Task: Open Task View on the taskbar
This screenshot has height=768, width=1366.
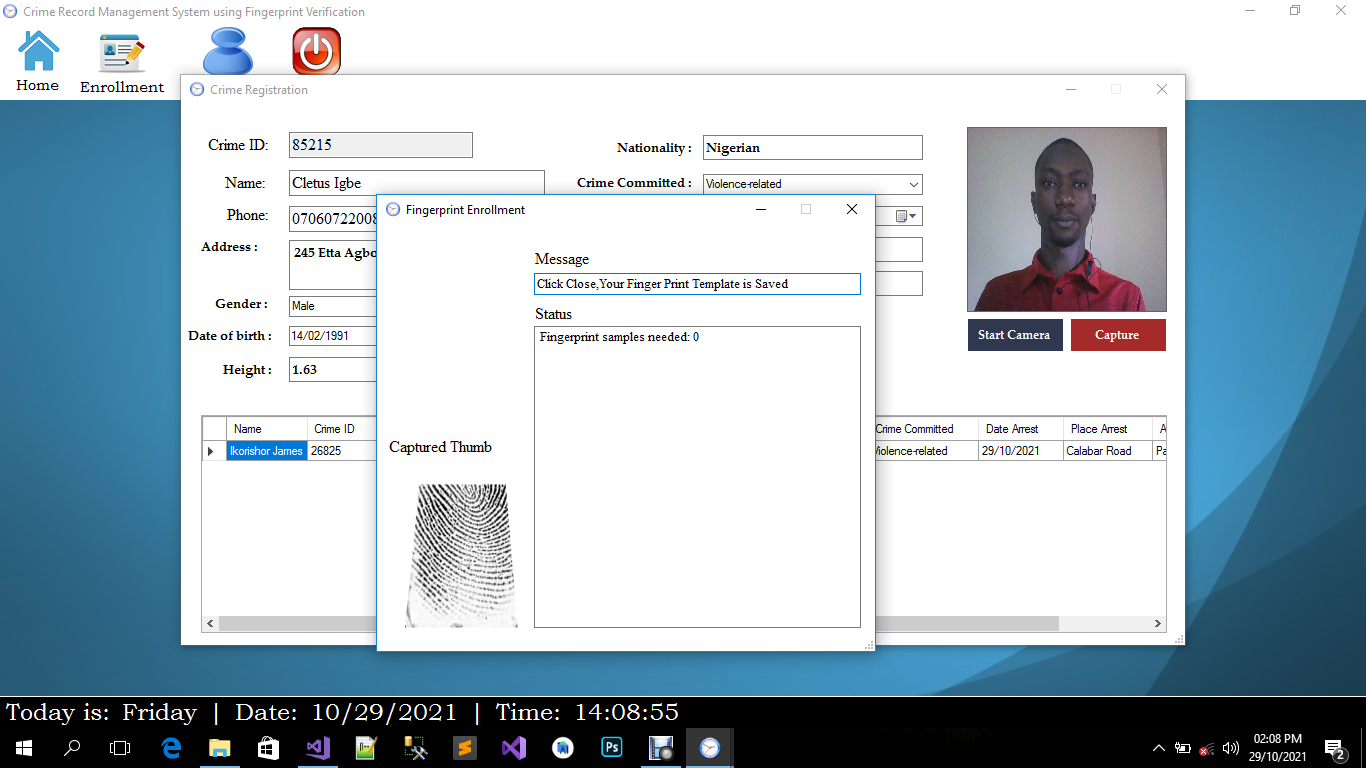Action: point(120,748)
